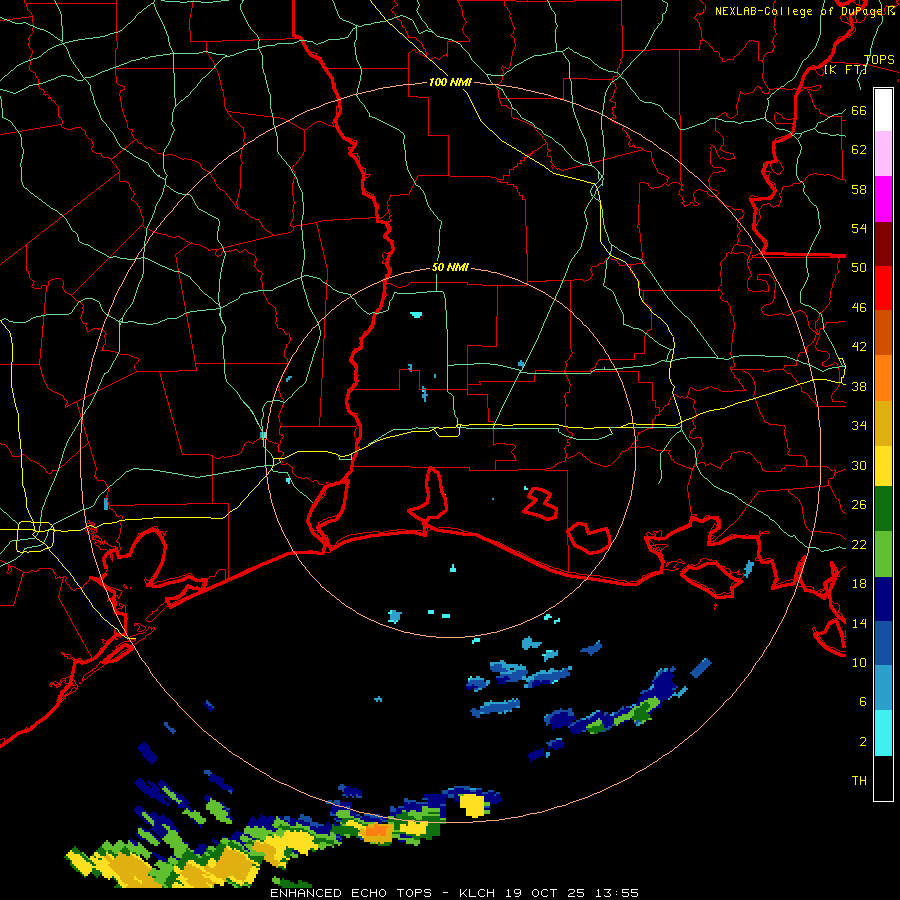Click the '30' legend value
This screenshot has width=900, height=900.
(x=859, y=465)
